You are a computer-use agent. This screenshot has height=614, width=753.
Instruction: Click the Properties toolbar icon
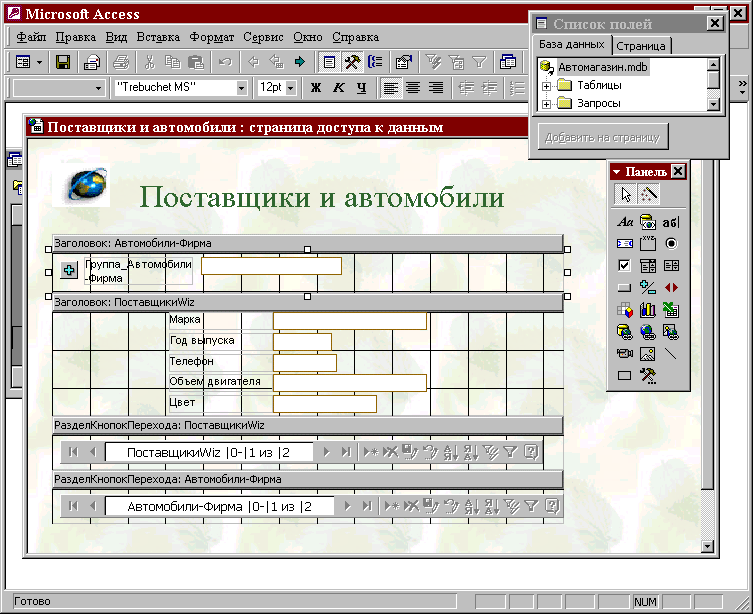point(403,62)
